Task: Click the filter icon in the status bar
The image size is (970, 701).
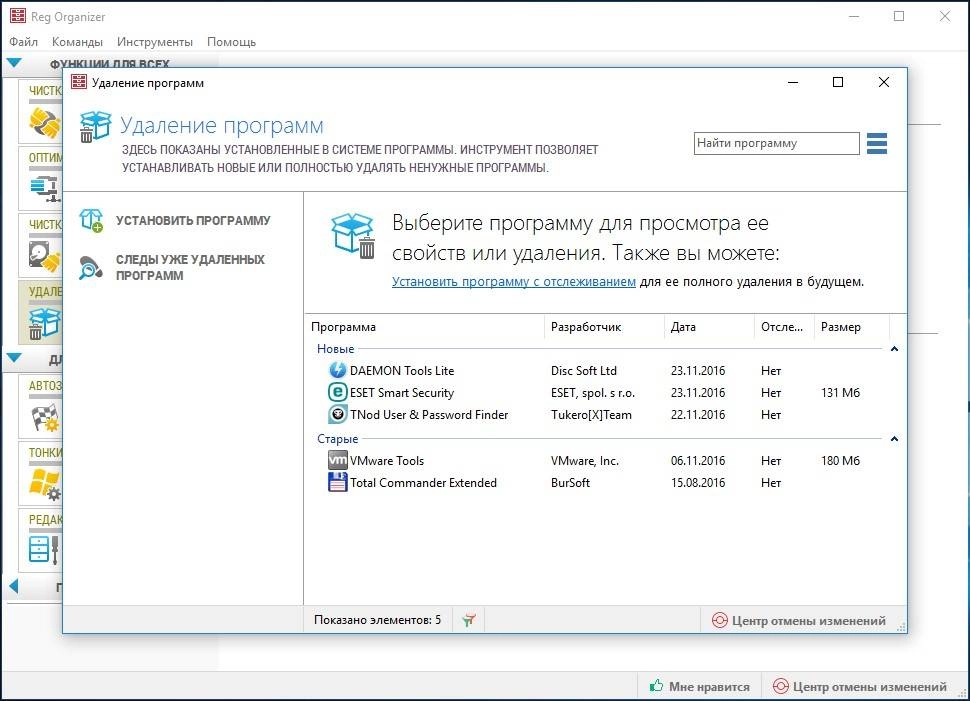Action: (469, 619)
